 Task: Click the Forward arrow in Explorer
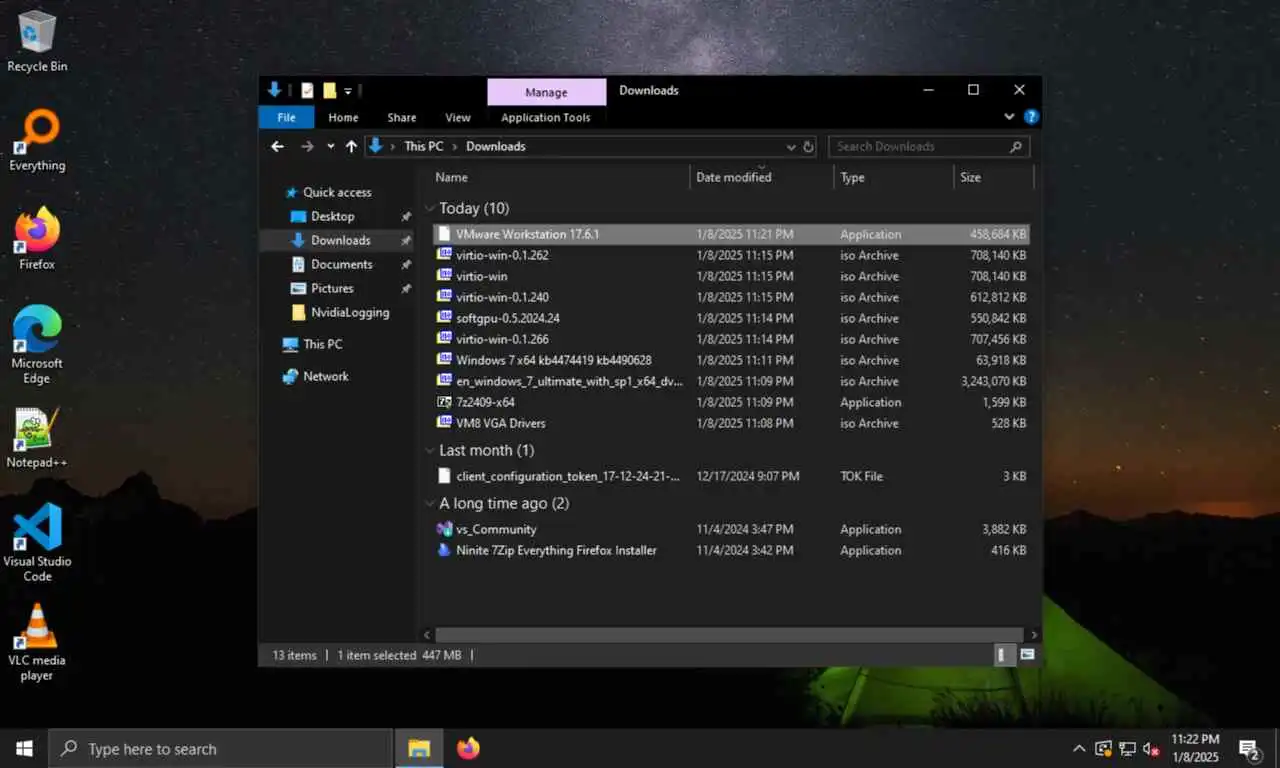point(307,146)
